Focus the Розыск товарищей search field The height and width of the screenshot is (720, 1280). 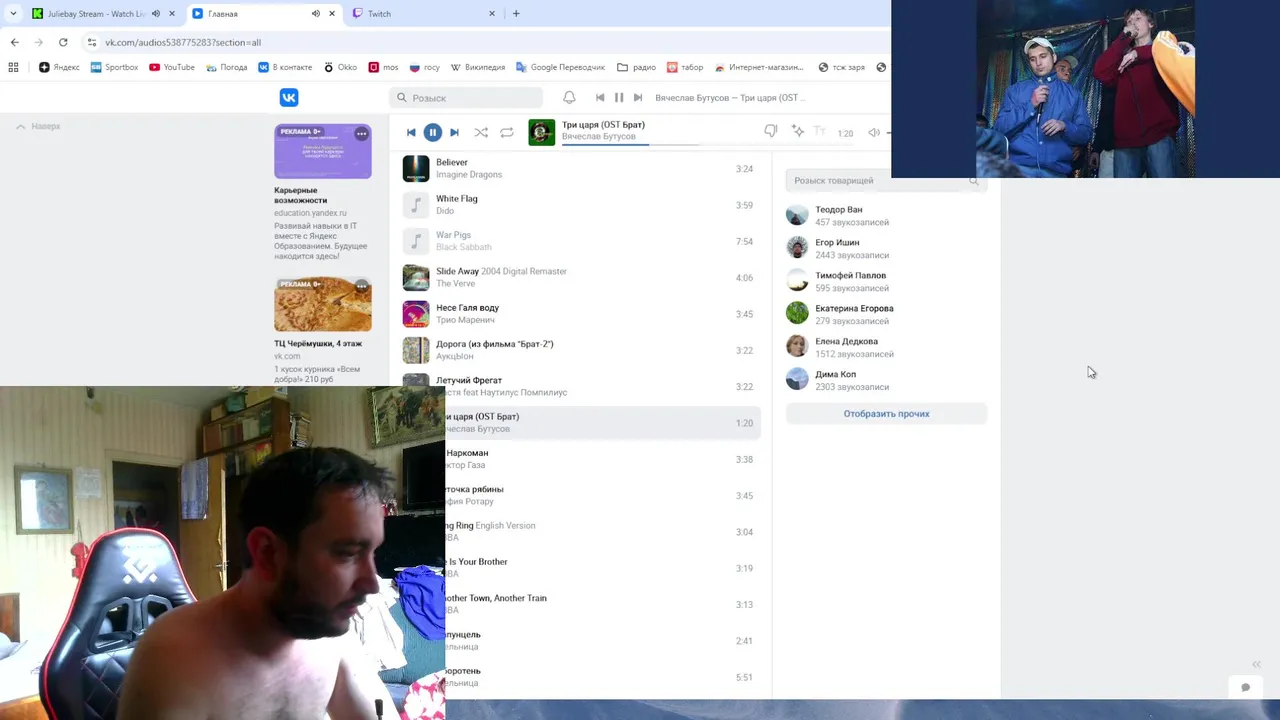point(886,181)
